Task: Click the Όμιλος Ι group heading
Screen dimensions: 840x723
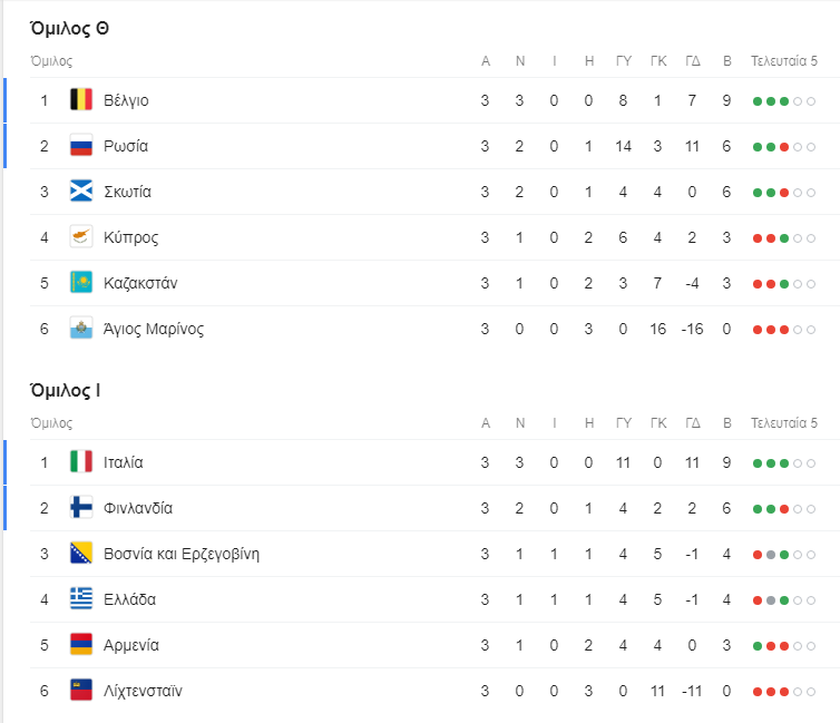Action: [x=65, y=390]
